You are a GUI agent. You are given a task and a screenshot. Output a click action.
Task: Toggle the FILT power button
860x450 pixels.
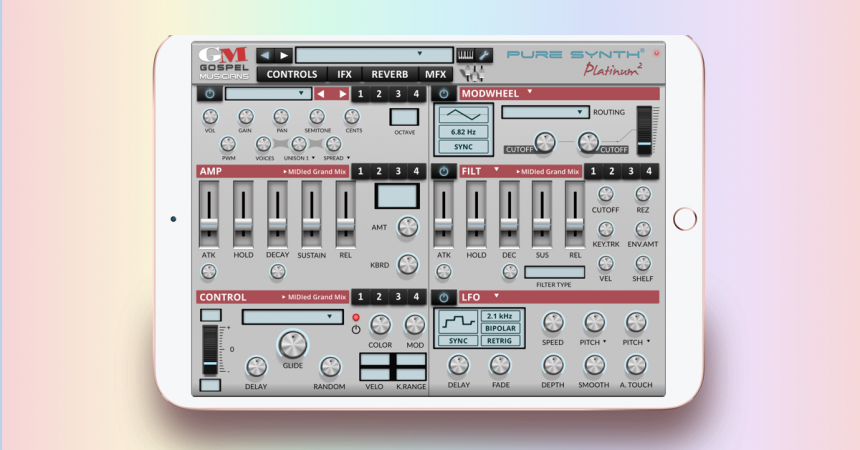pos(444,172)
